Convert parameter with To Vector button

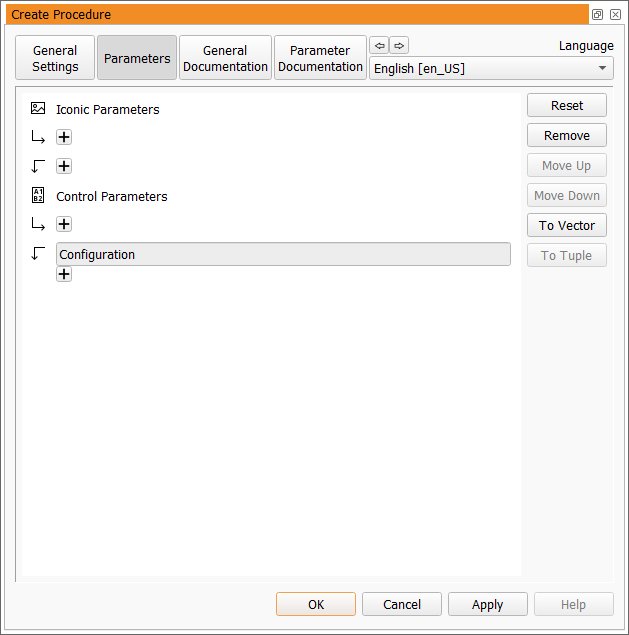(566, 226)
